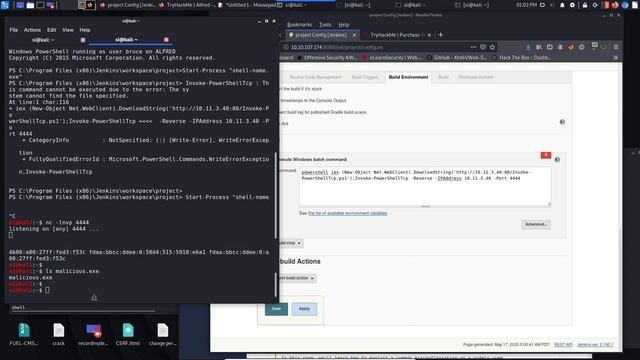Click the reader/pocket icon in URL bar
Screen dimensions: 640x360
(483, 47)
